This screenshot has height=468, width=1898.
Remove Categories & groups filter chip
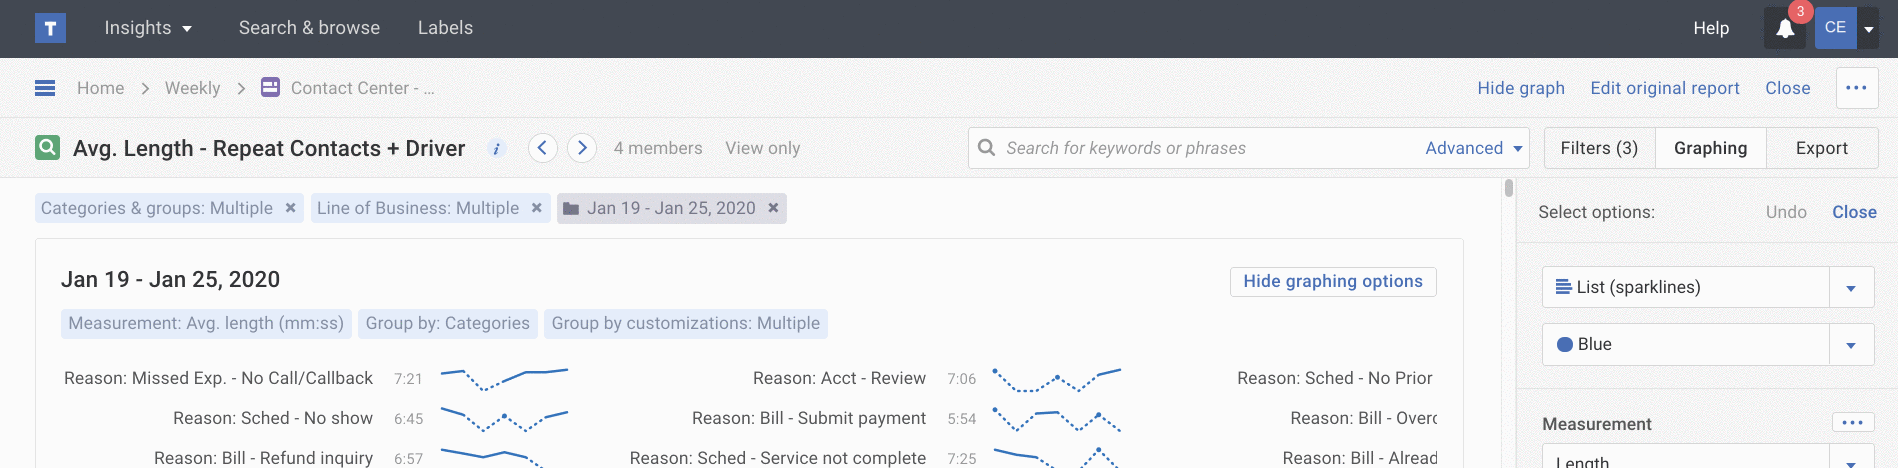290,208
